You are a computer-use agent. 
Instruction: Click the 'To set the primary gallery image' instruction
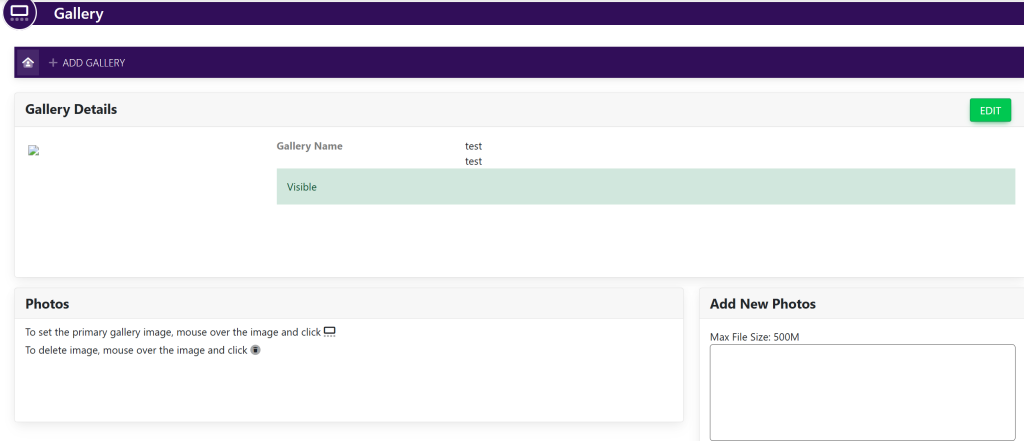pos(172,331)
